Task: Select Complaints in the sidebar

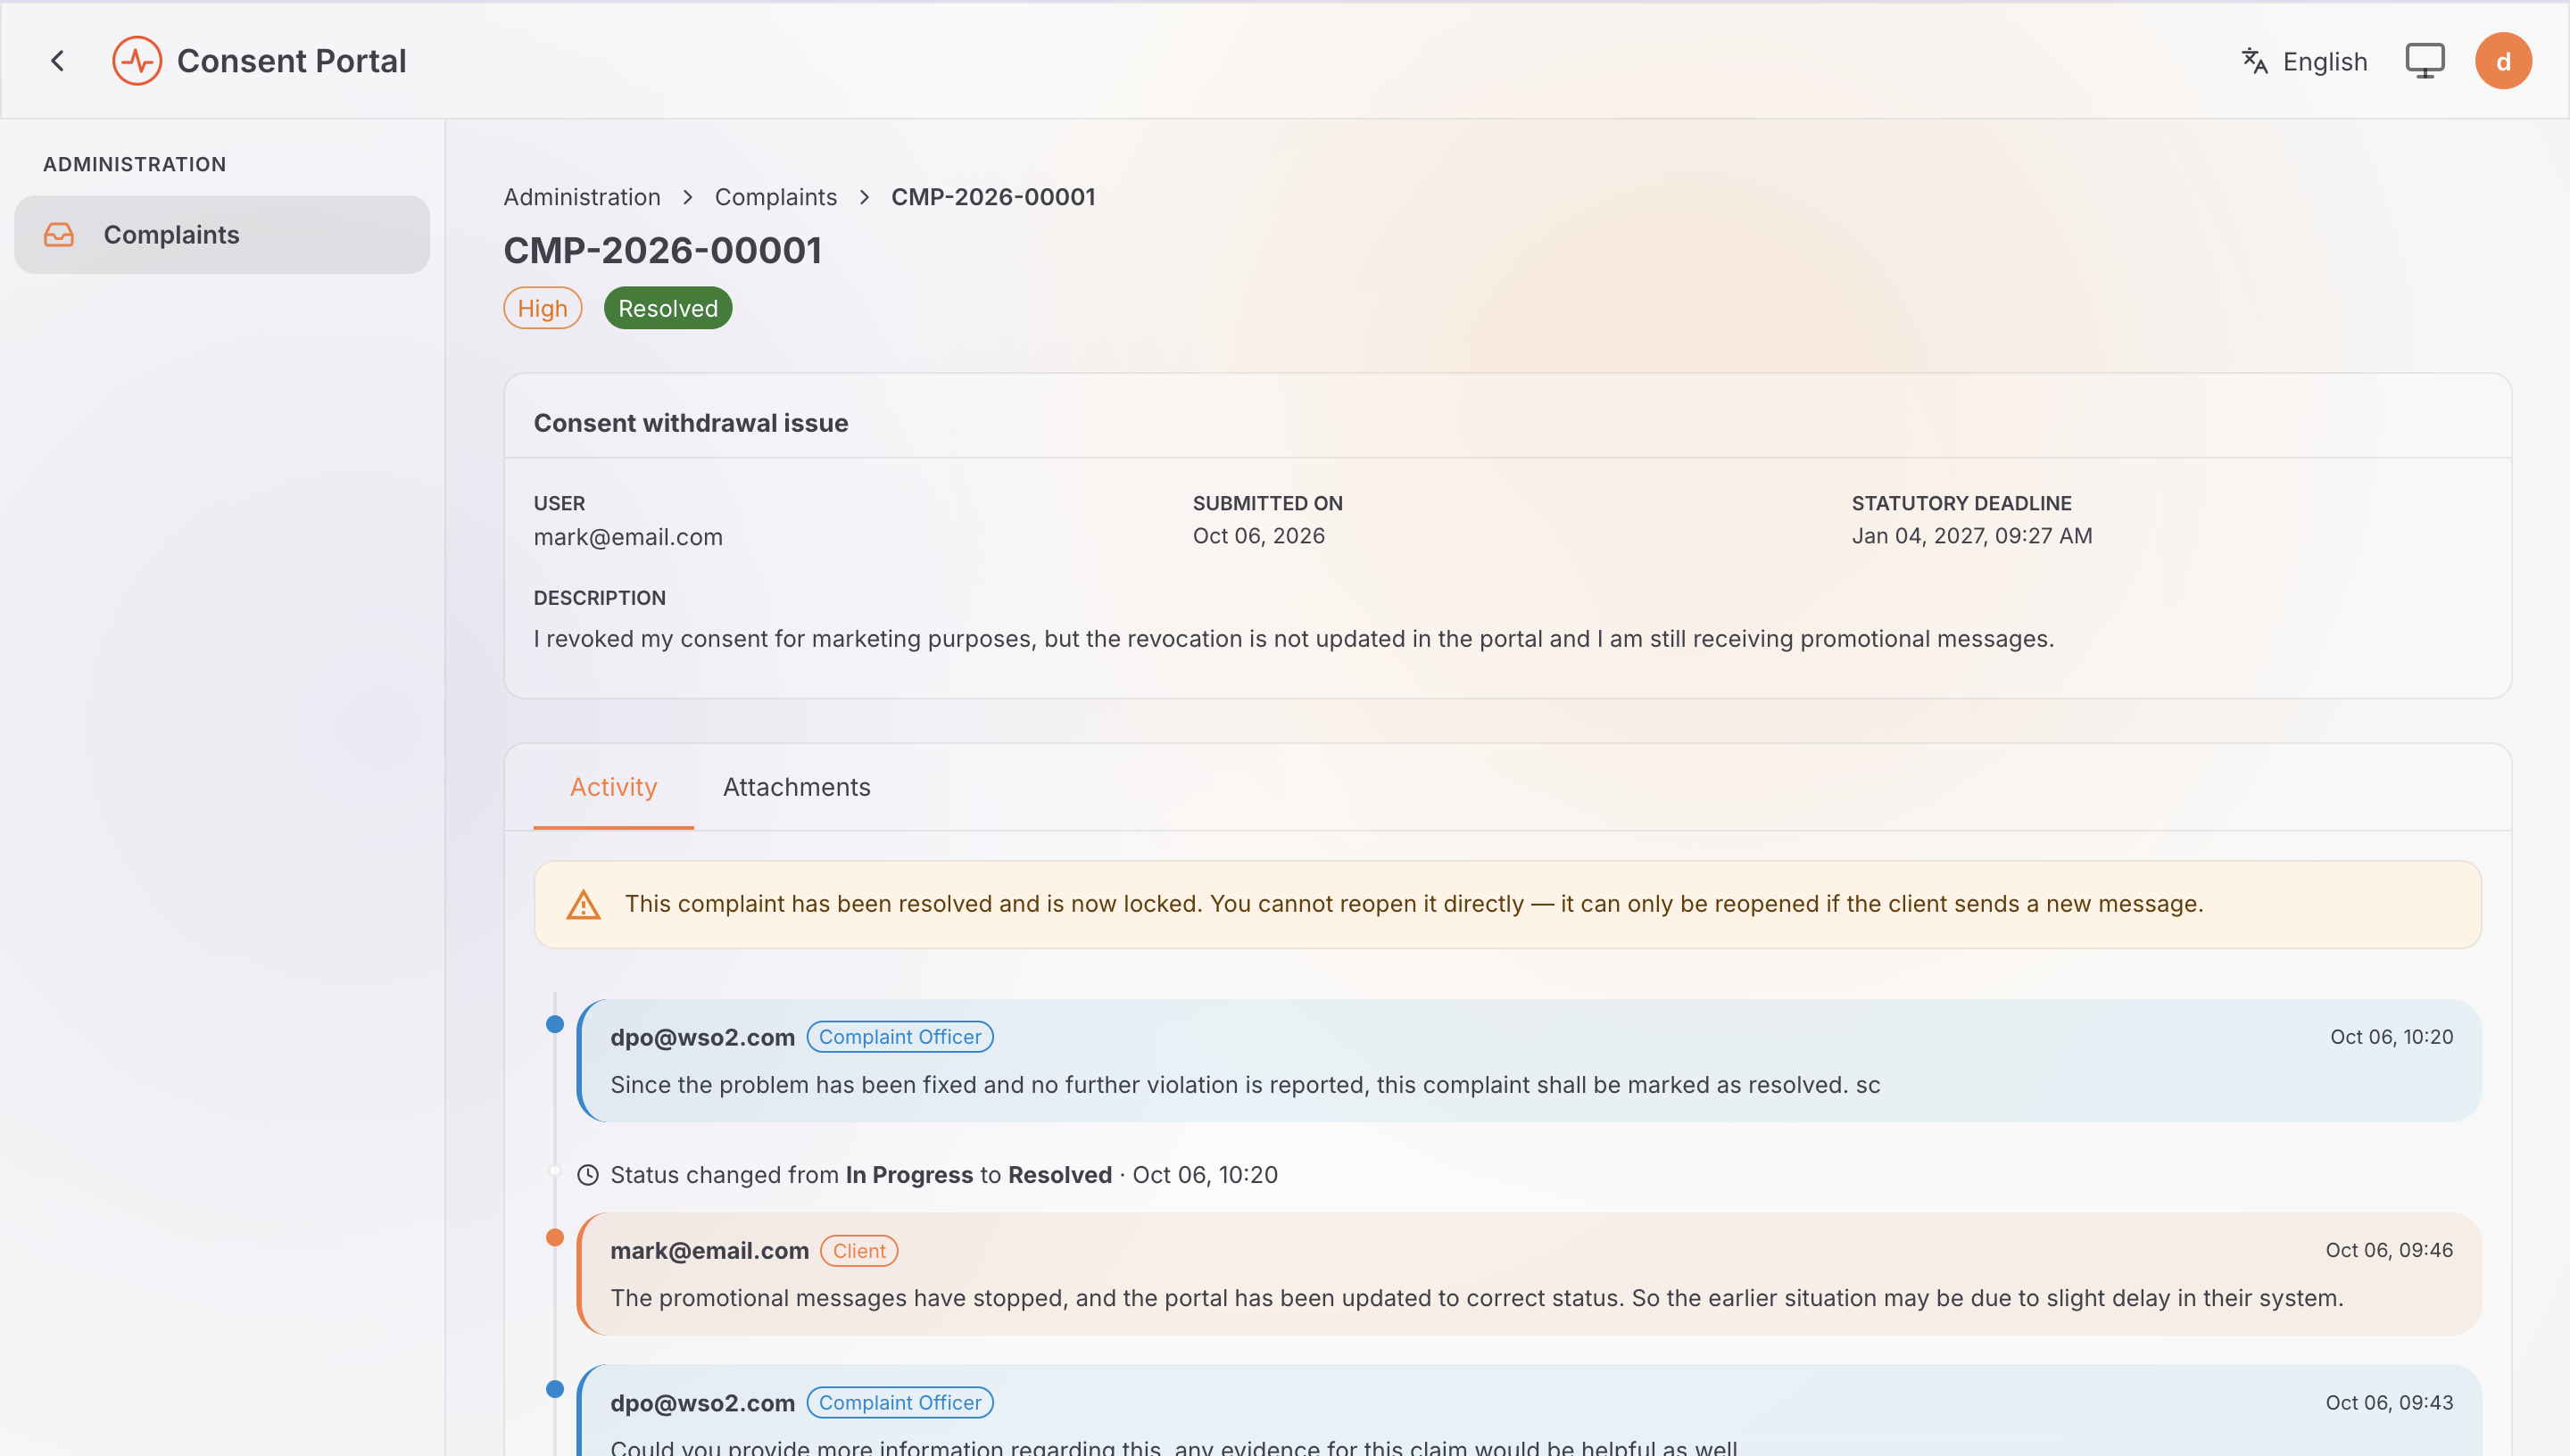Action: (222, 235)
